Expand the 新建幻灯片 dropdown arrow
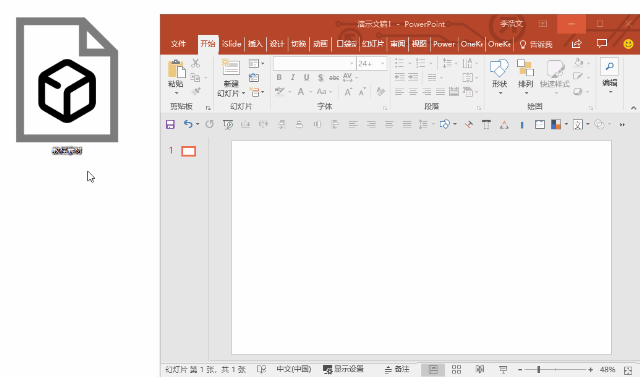 pyautogui.click(x=244, y=93)
